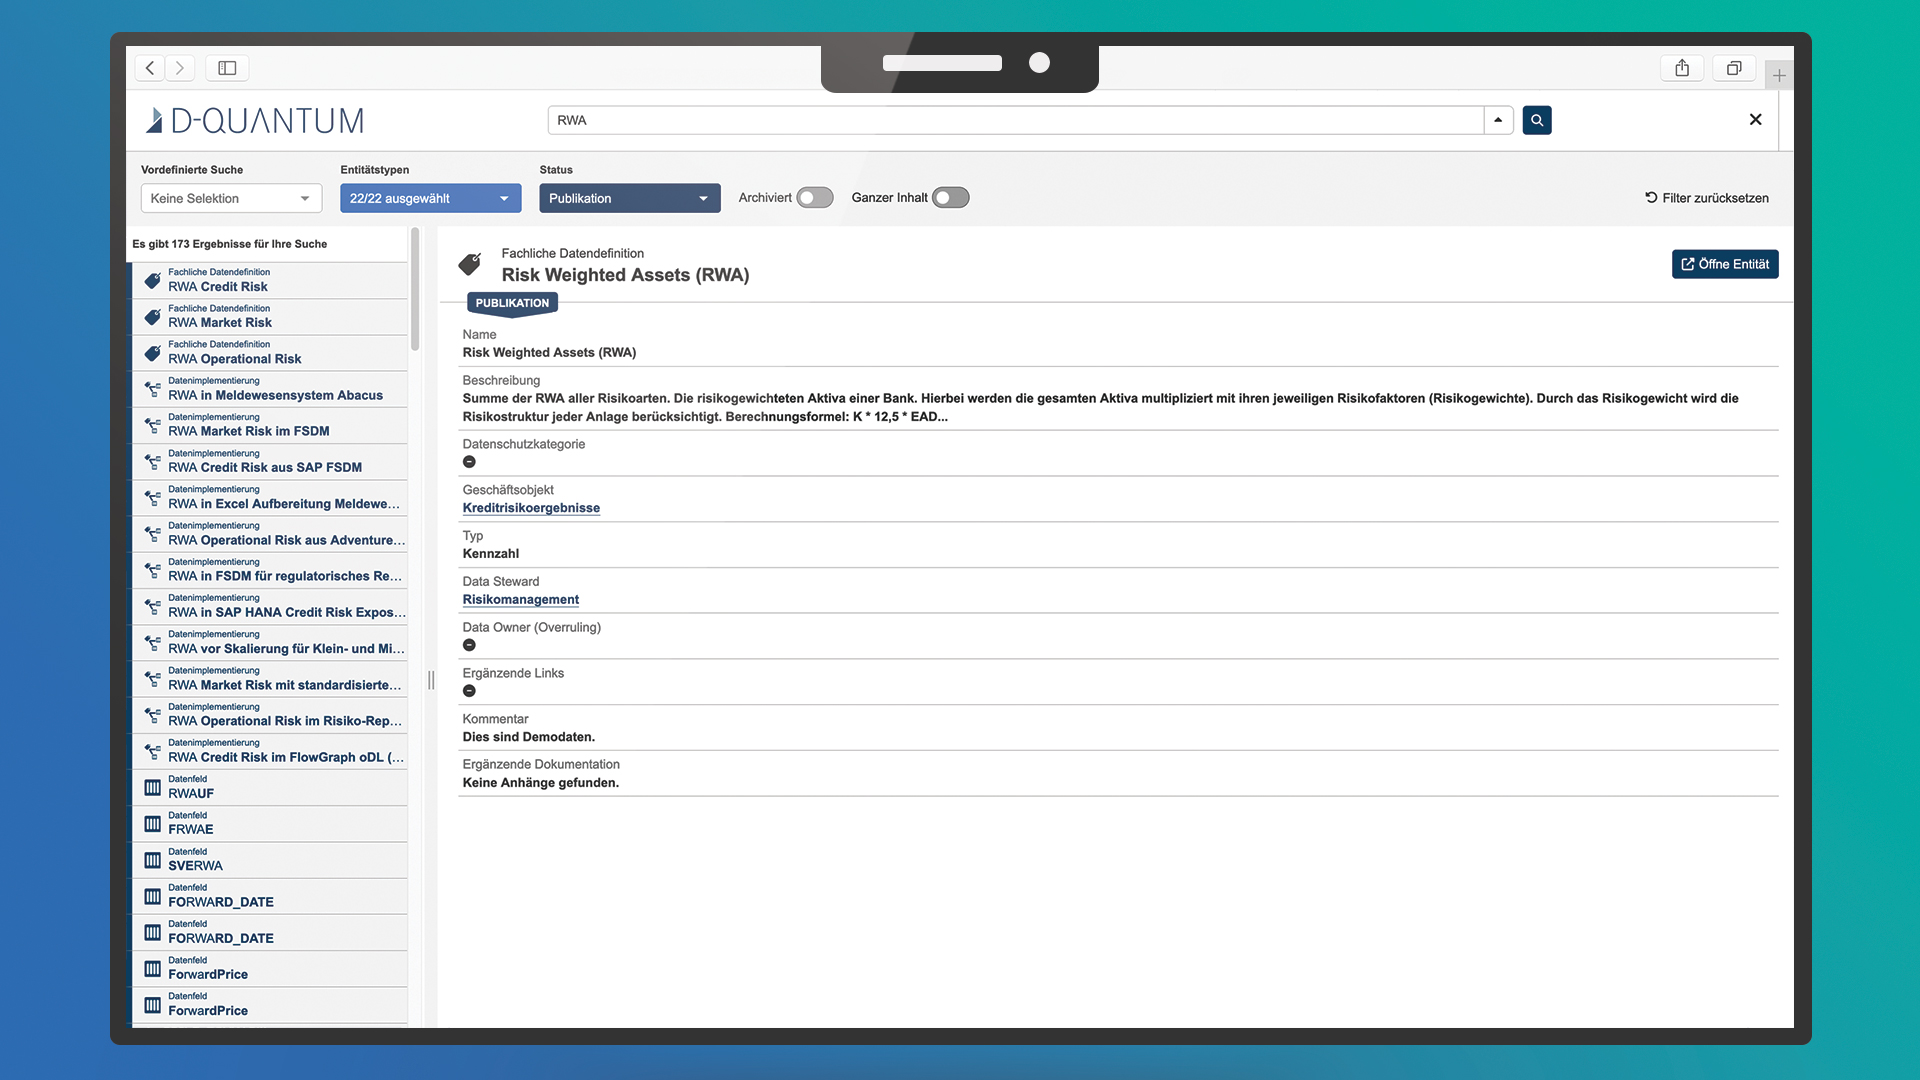Toggle the browser sidebar icon

[227, 68]
